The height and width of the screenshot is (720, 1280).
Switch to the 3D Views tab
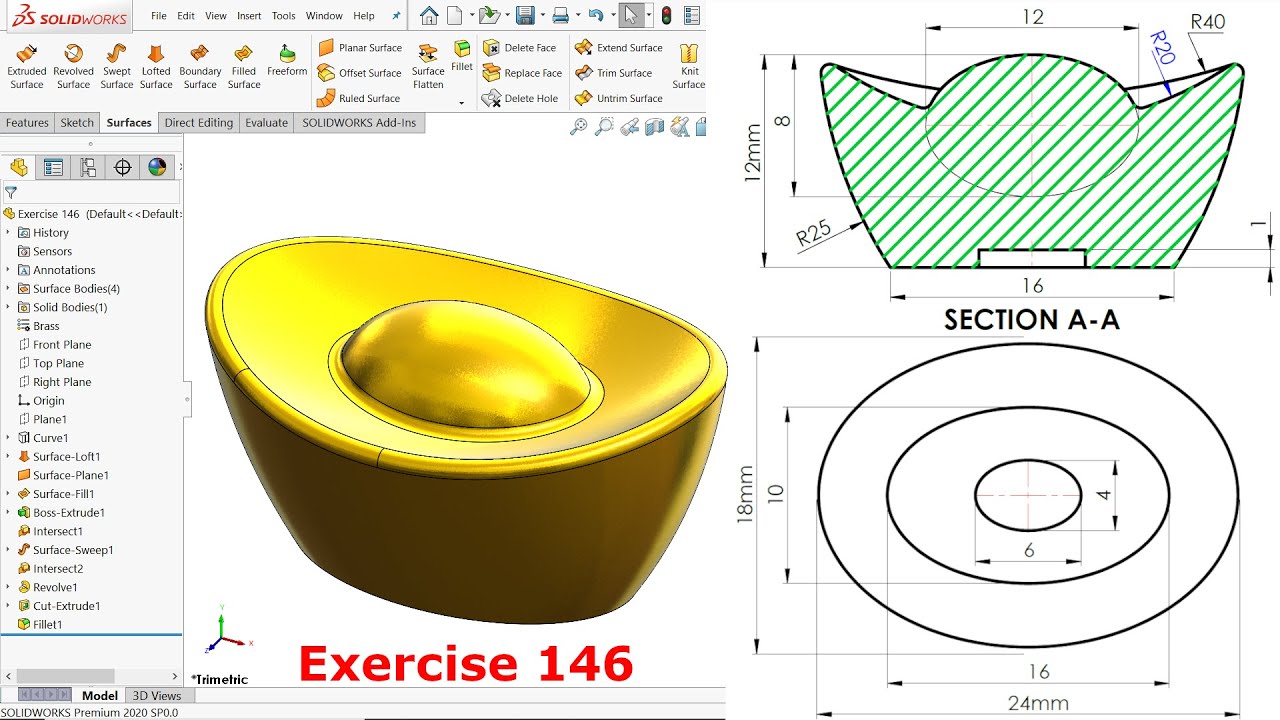157,696
